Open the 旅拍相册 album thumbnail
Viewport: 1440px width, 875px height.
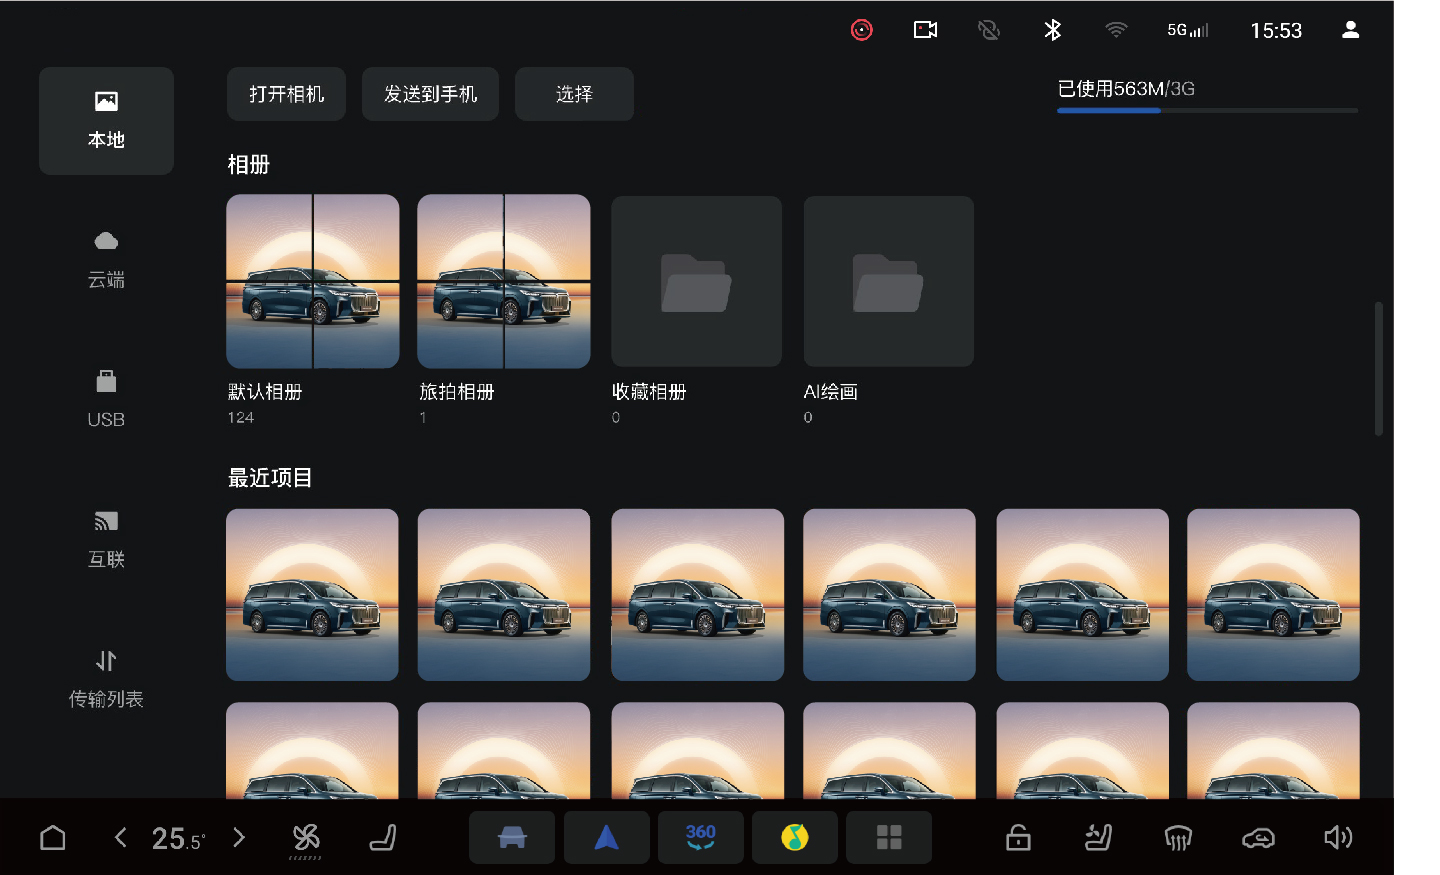[x=504, y=281]
